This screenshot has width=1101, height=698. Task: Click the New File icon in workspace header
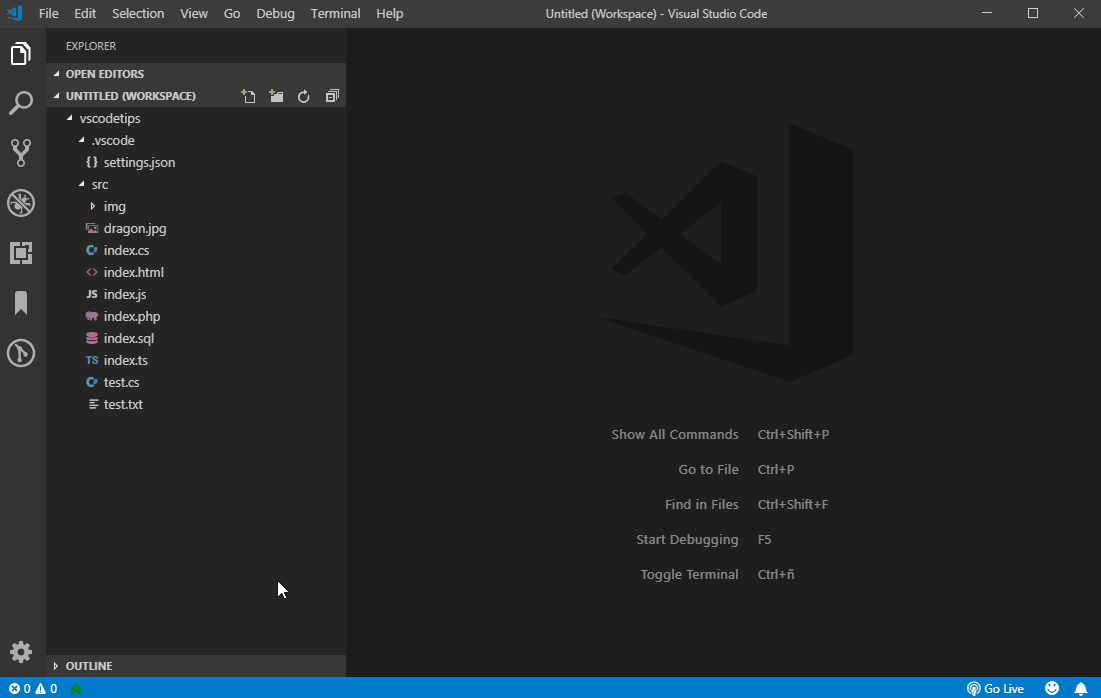248,96
